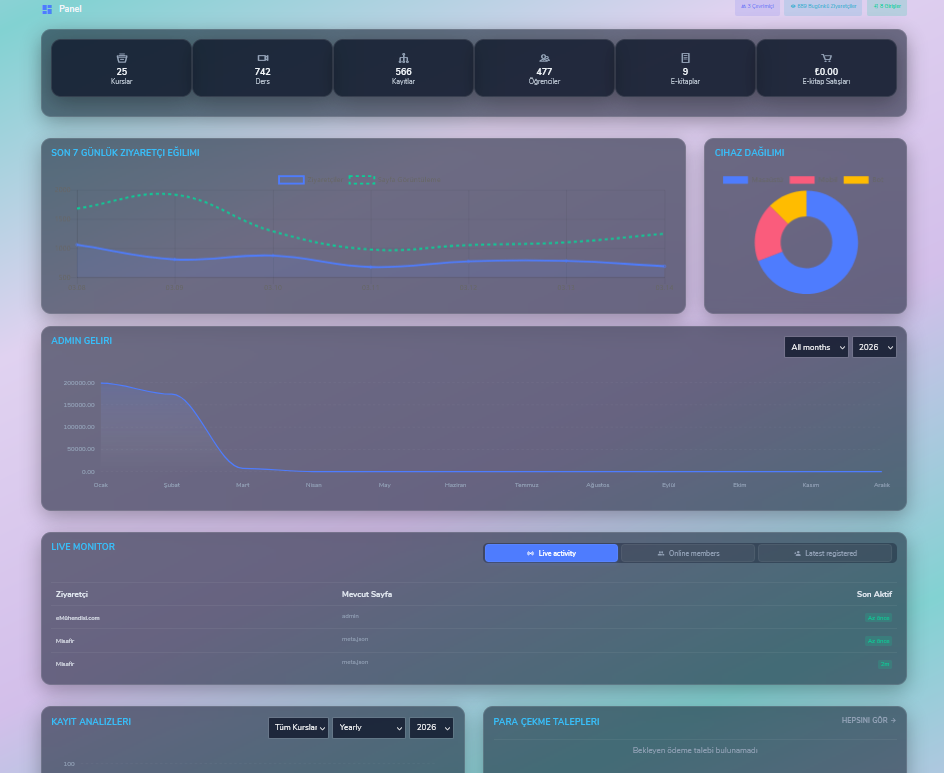
Task: Click the E-kitap Satışları cart icon
Action: click(x=826, y=58)
